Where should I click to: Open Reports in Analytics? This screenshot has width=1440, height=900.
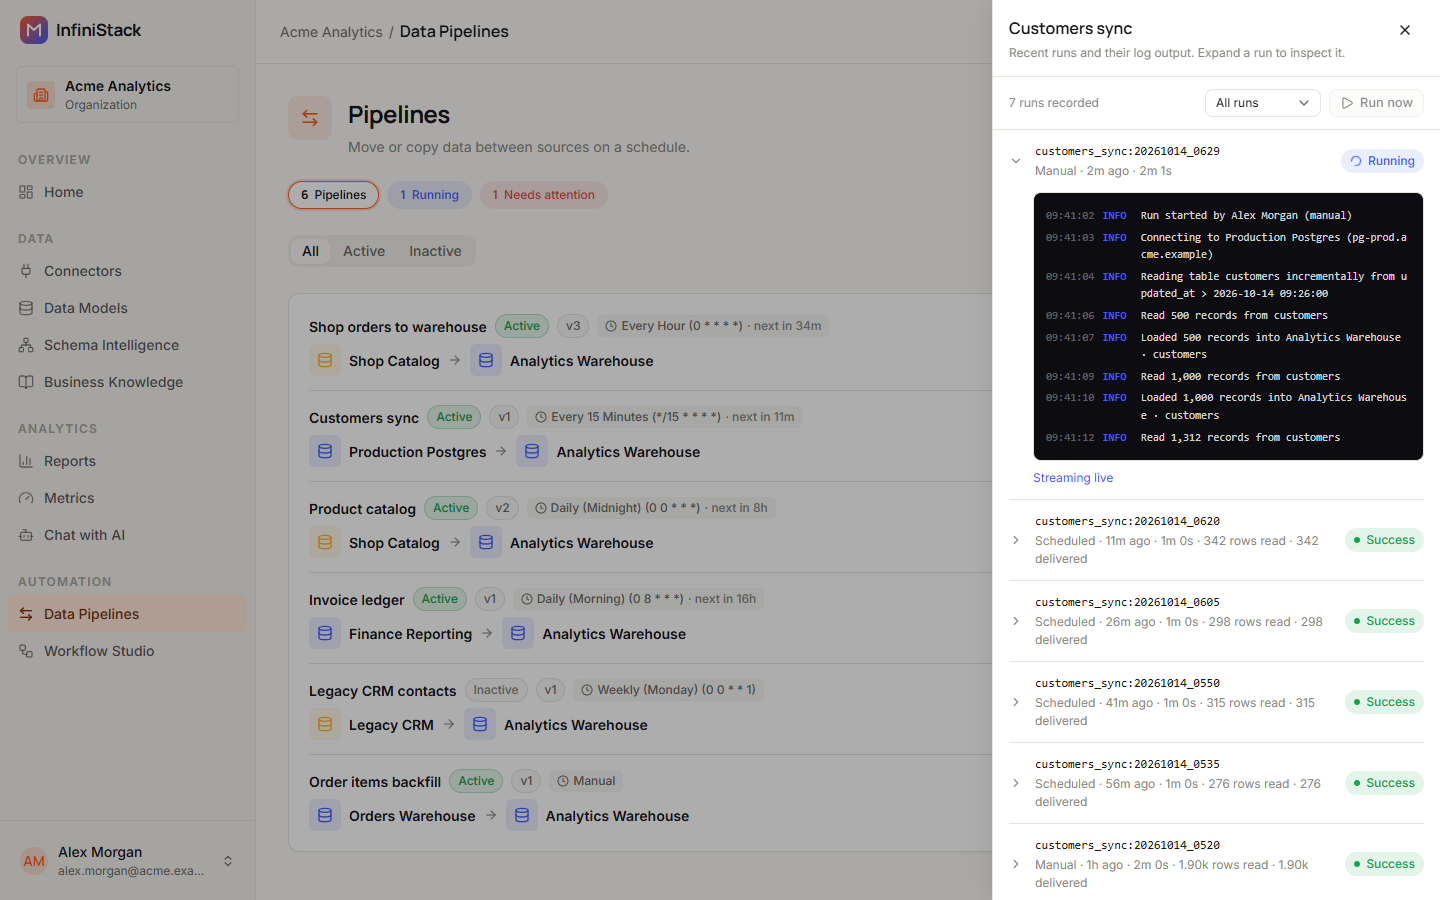127,461
